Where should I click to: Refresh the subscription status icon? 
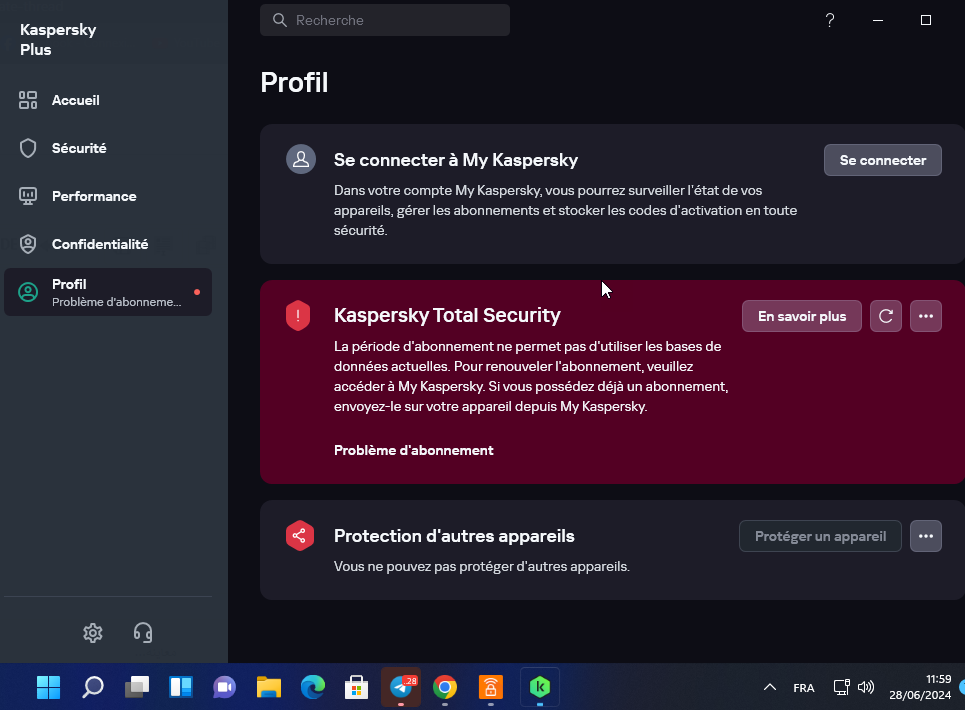point(886,316)
